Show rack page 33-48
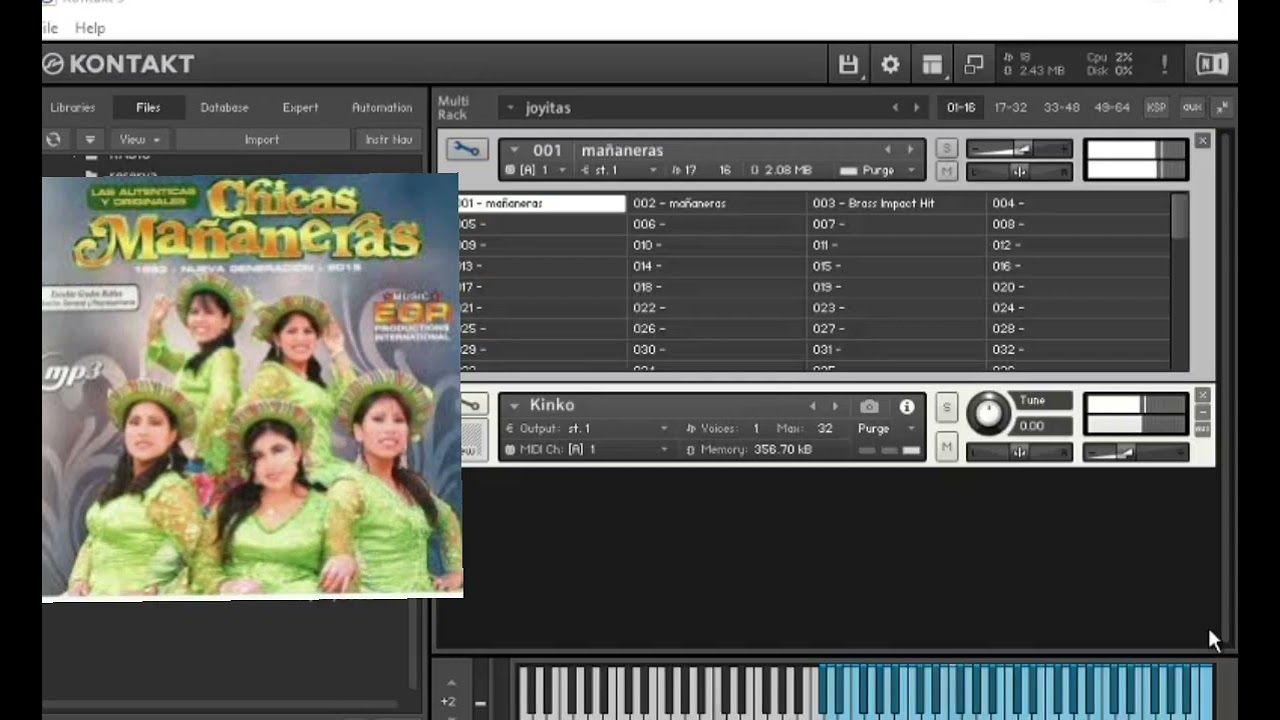The width and height of the screenshot is (1280, 720). coord(1061,107)
